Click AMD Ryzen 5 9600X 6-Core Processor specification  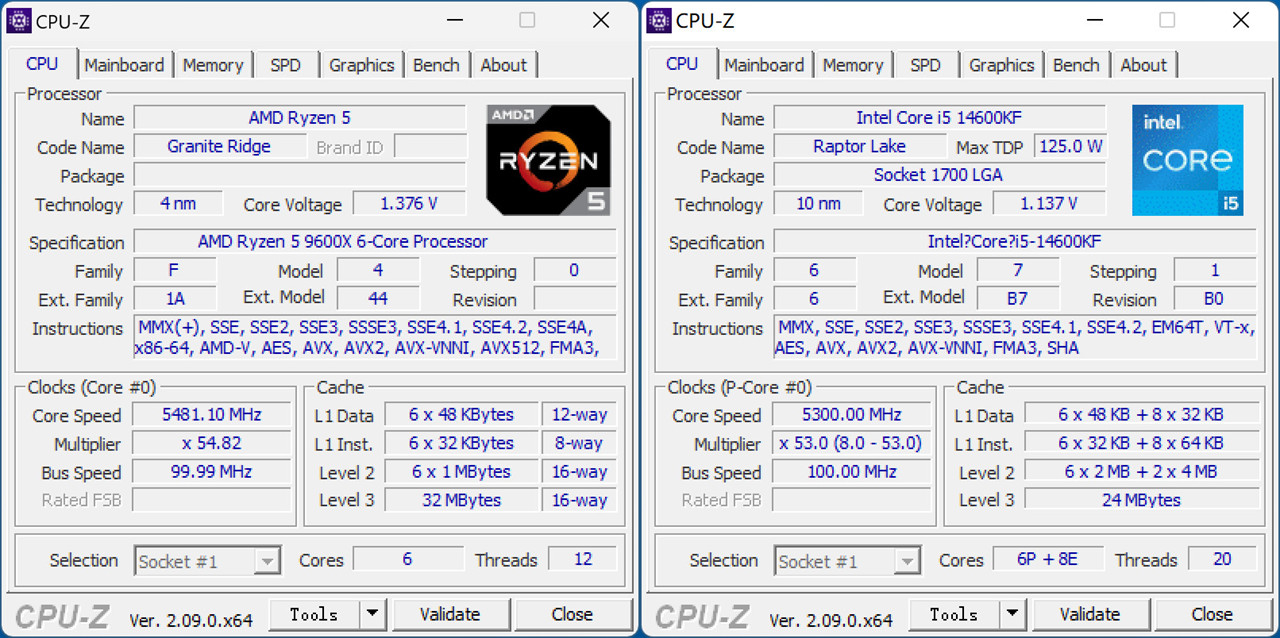point(375,242)
